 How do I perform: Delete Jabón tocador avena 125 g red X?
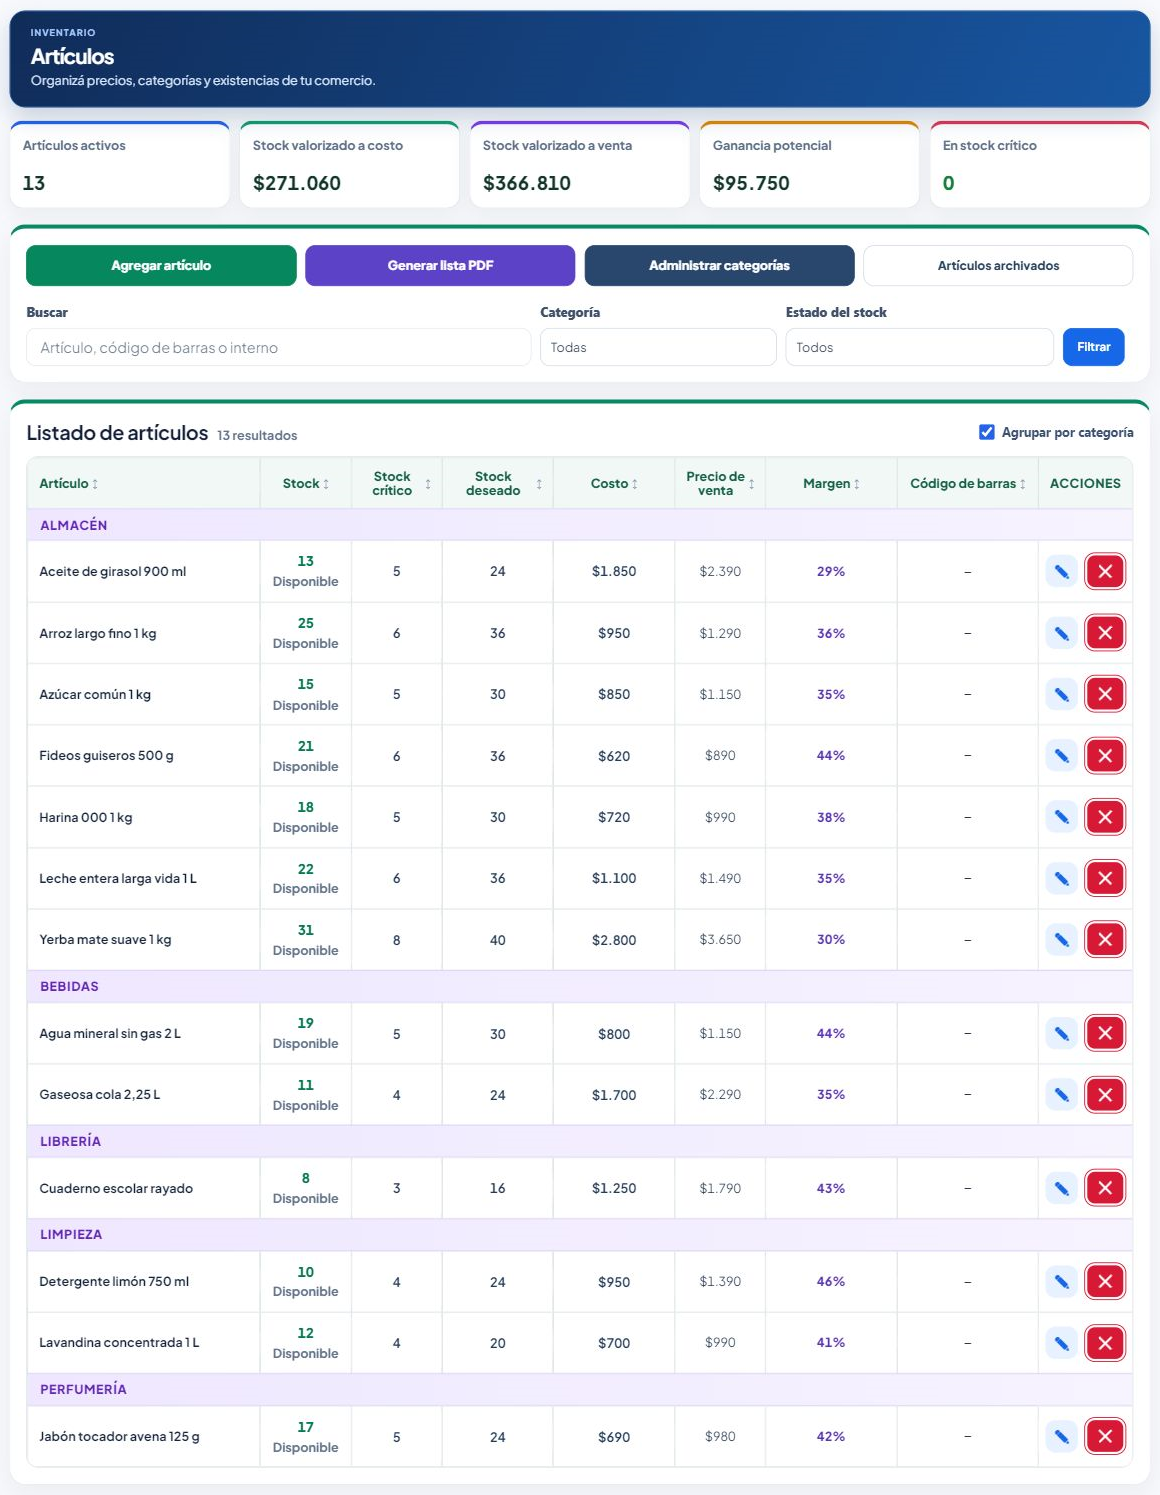[x=1105, y=1437]
